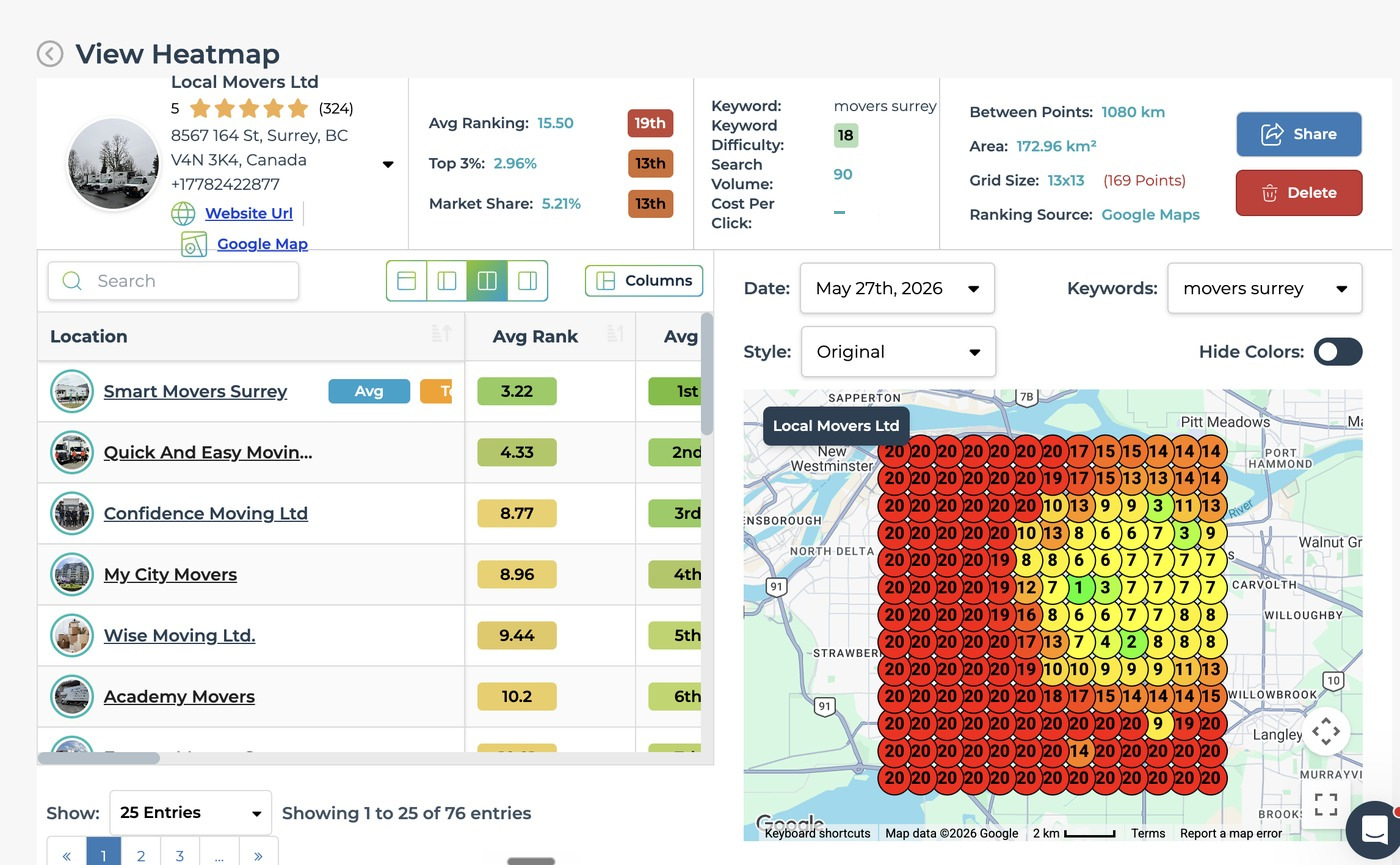Screen dimensions: 1400x865
Task: Click the 13th Top 3% badge
Action: click(x=650, y=163)
